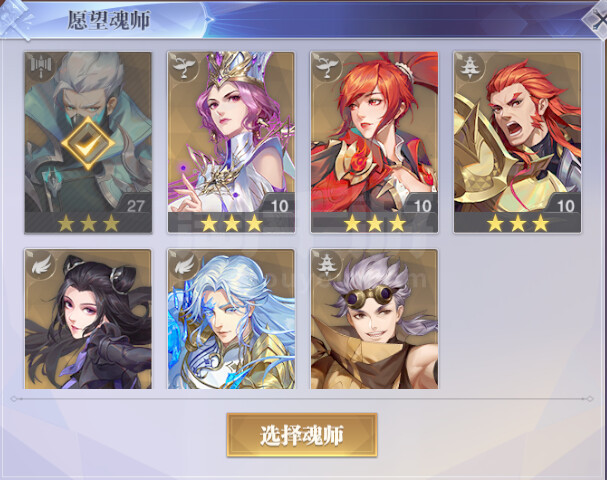Click the 愿望魂师 title header
This screenshot has height=480, width=607.
(108, 20)
